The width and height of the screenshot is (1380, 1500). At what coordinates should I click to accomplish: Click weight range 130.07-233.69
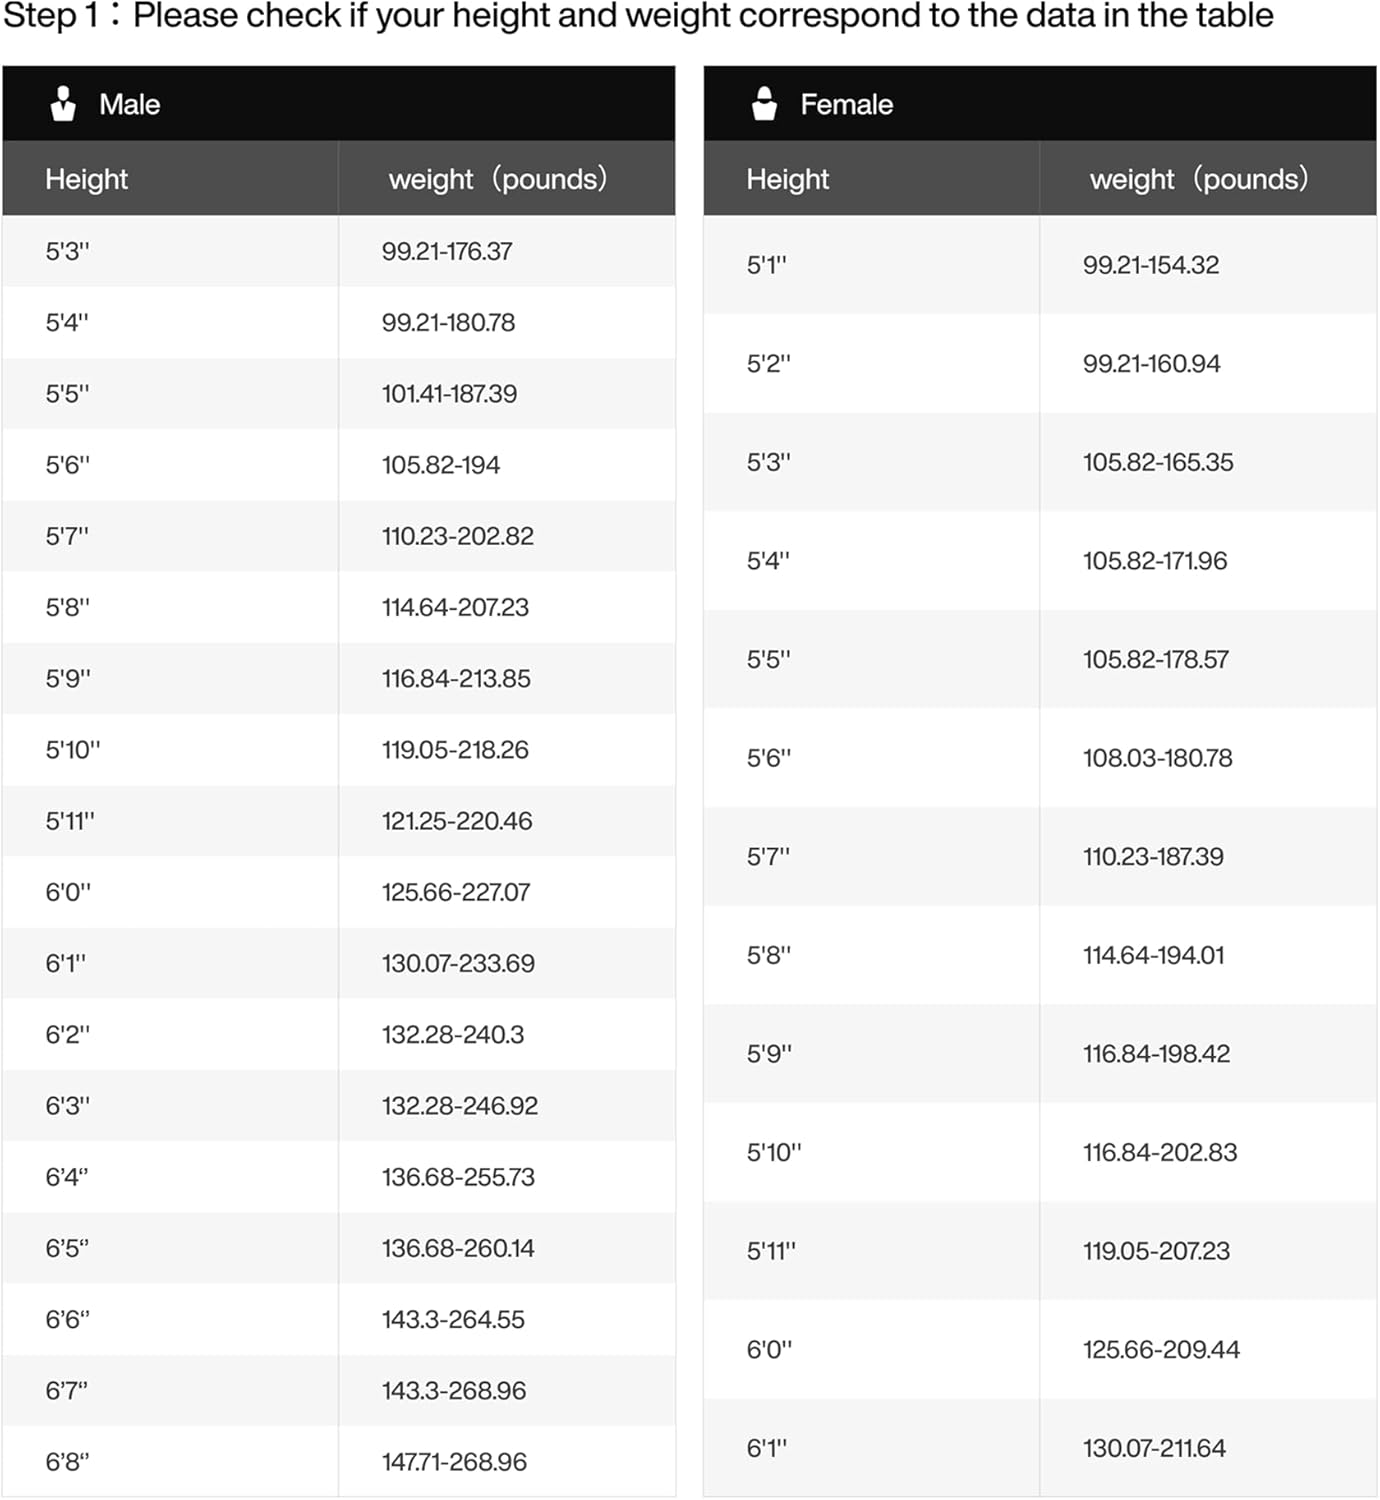457,964
